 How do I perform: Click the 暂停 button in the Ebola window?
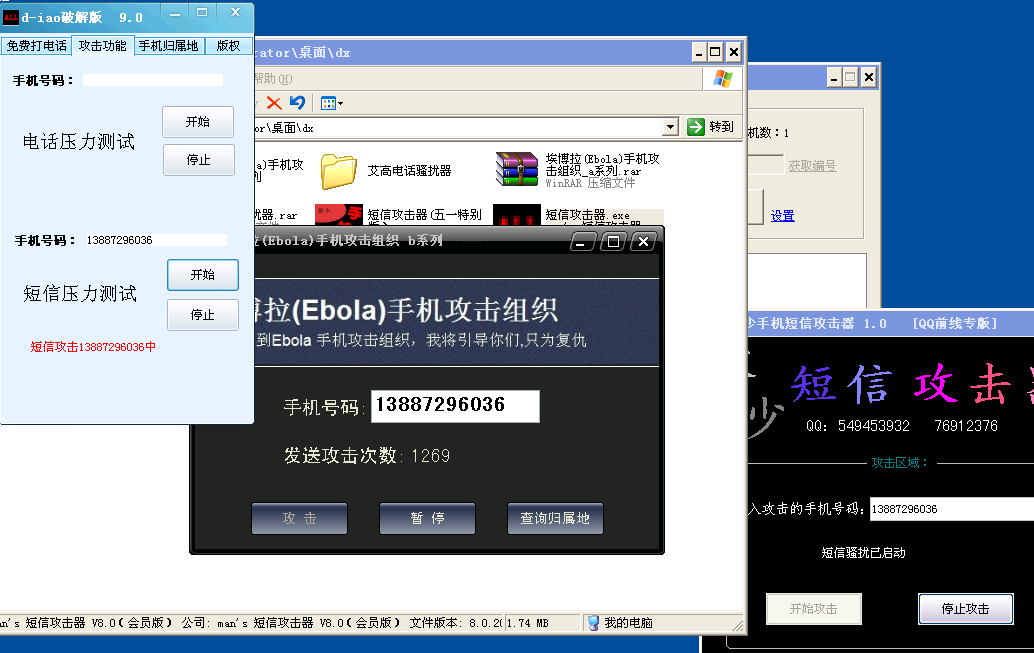(427, 518)
